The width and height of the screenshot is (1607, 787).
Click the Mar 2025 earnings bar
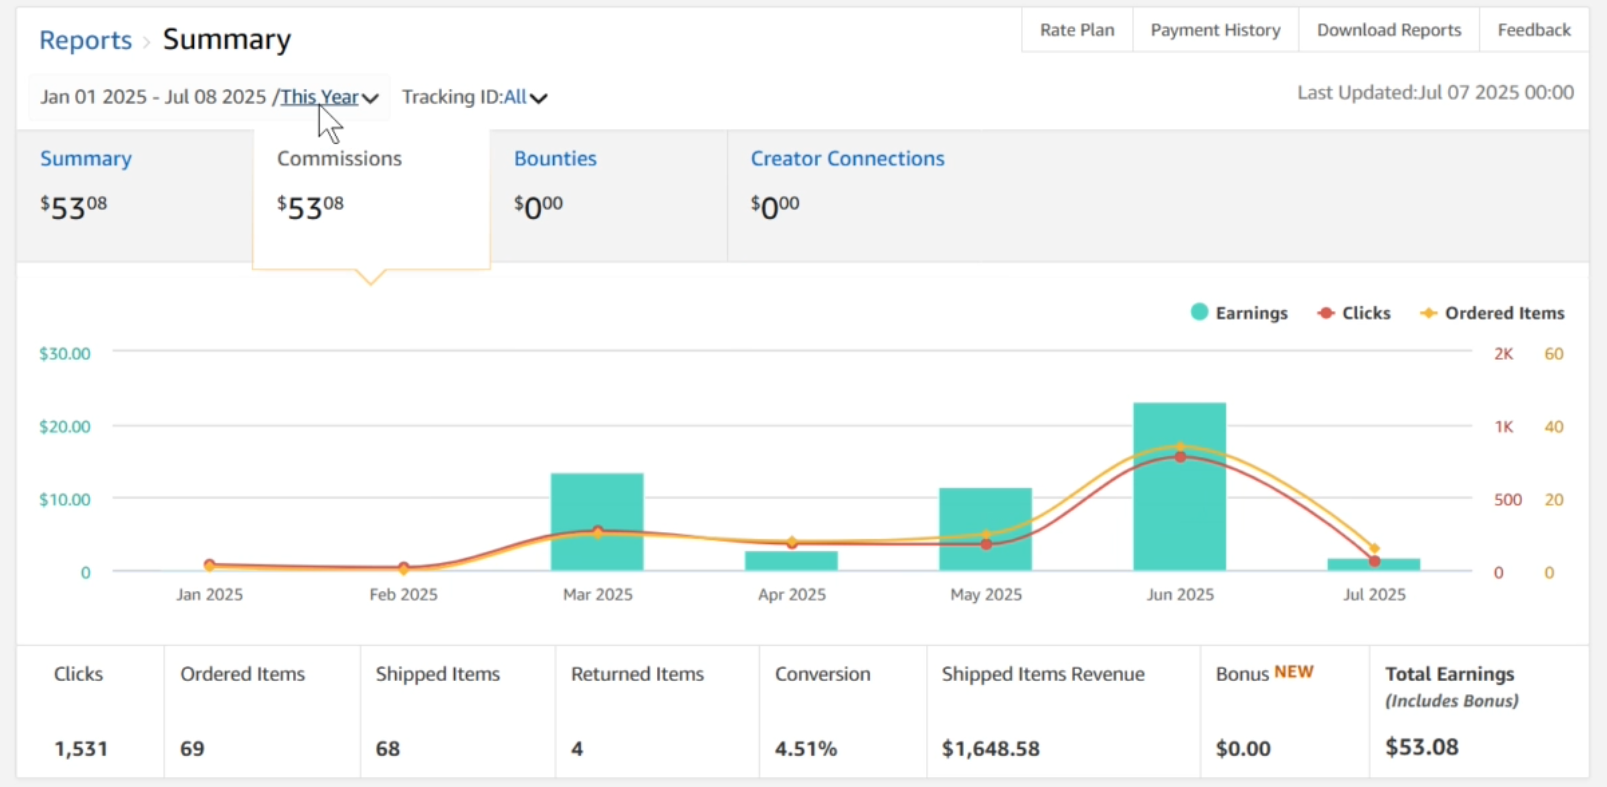[x=597, y=521]
